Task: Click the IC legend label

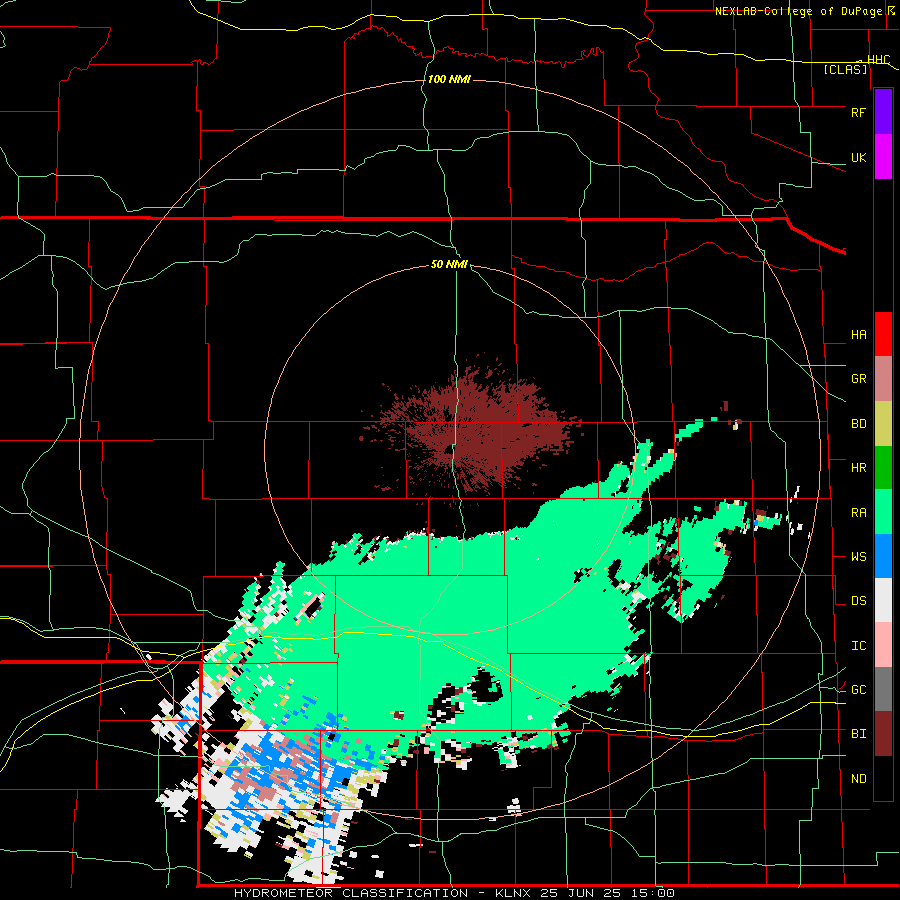Action: (x=858, y=646)
